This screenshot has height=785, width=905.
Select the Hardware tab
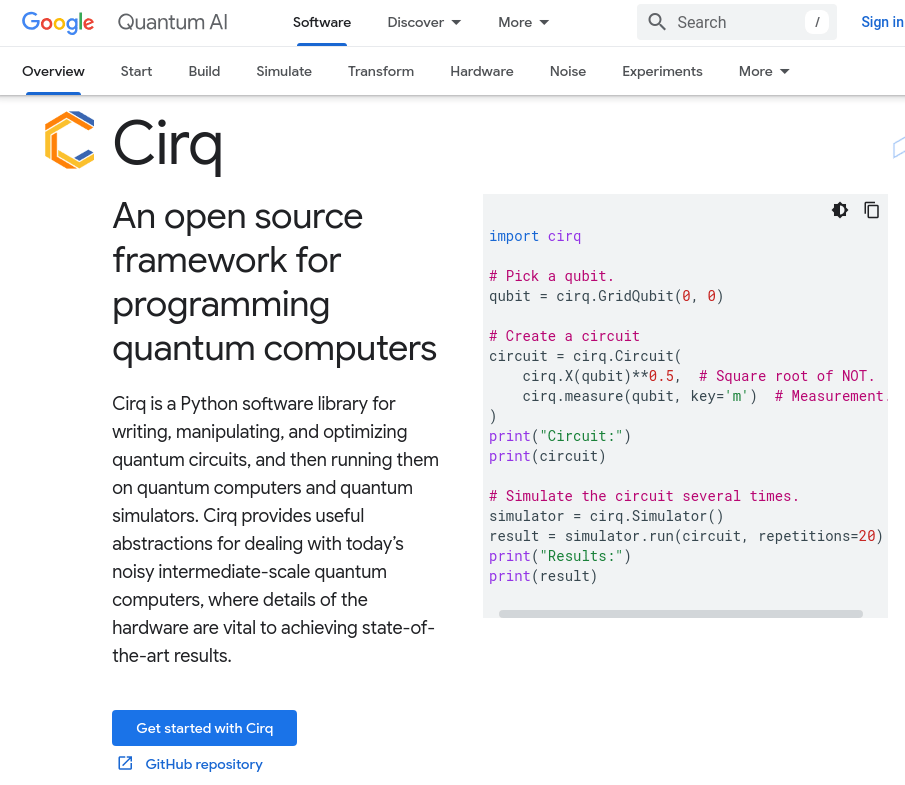pos(482,71)
